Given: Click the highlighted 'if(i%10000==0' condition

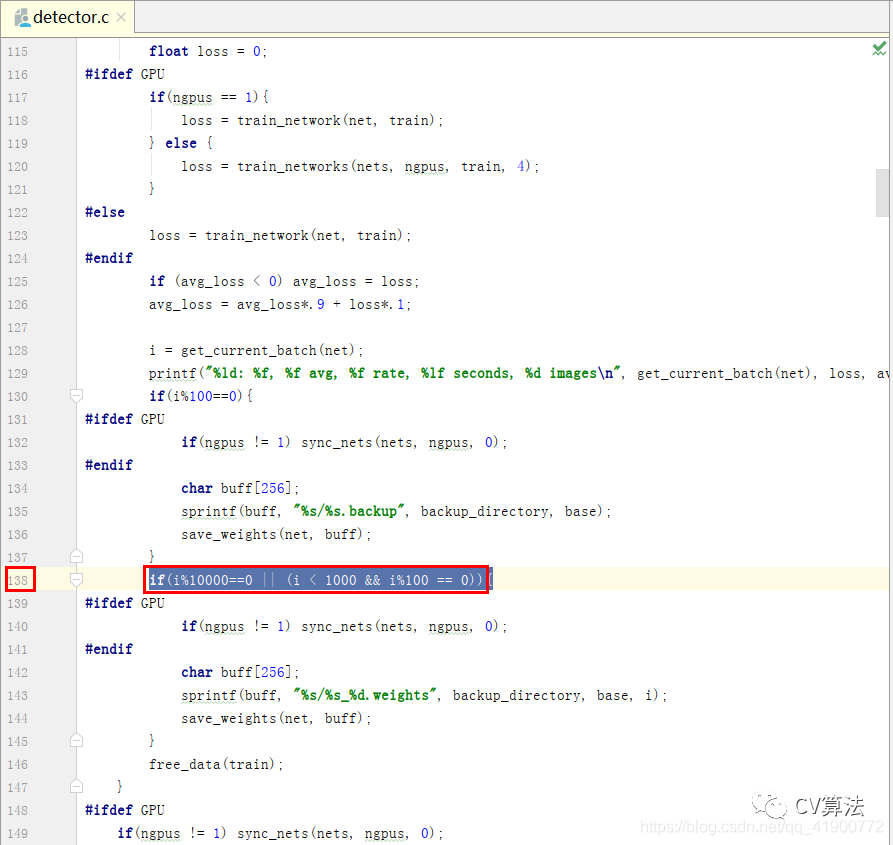Looking at the screenshot, I should 316,580.
